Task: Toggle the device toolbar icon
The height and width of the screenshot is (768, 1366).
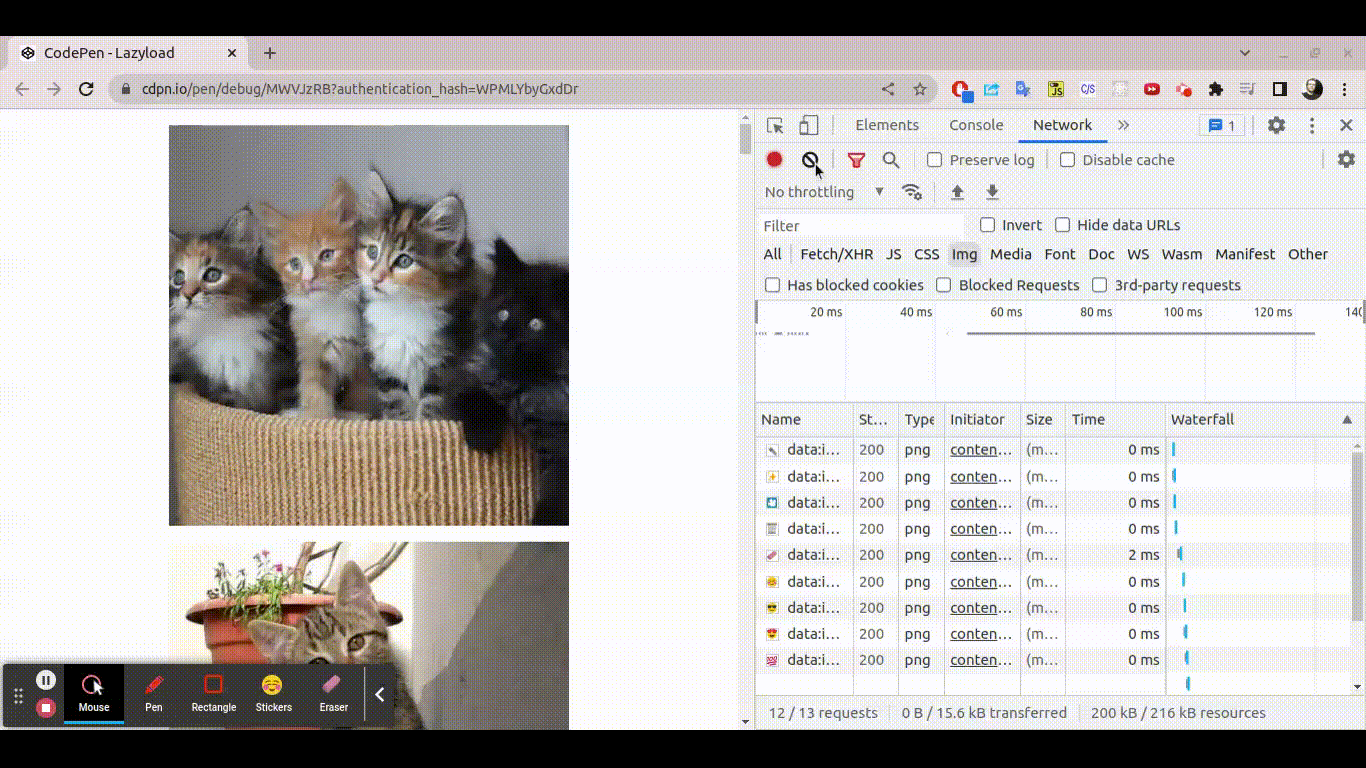Action: [x=809, y=125]
